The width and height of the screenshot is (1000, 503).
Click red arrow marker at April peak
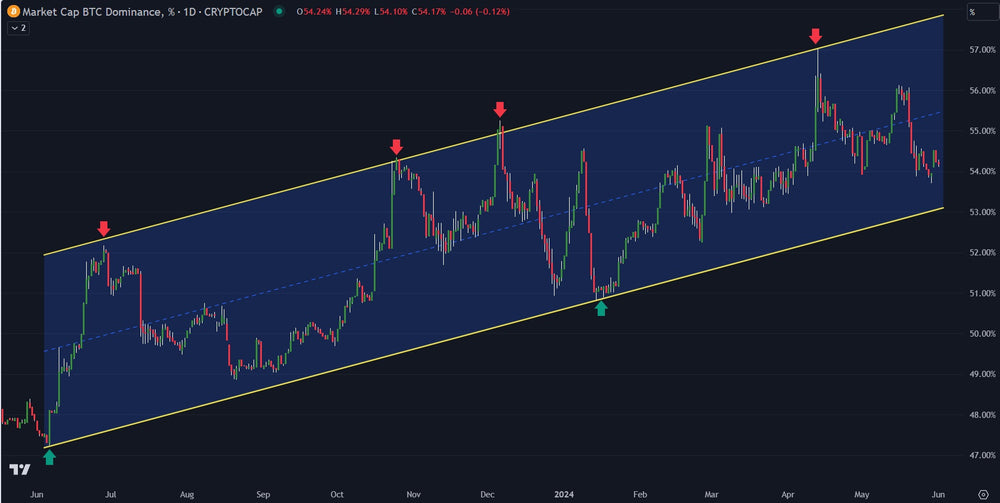816,37
